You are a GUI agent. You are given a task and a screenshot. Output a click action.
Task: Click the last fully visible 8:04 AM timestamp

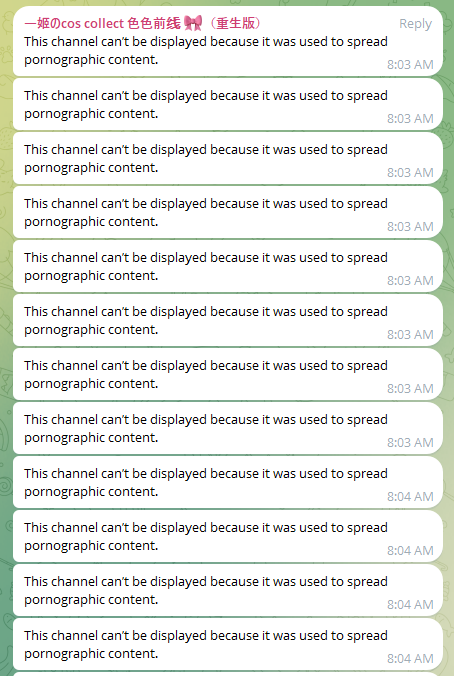410,659
